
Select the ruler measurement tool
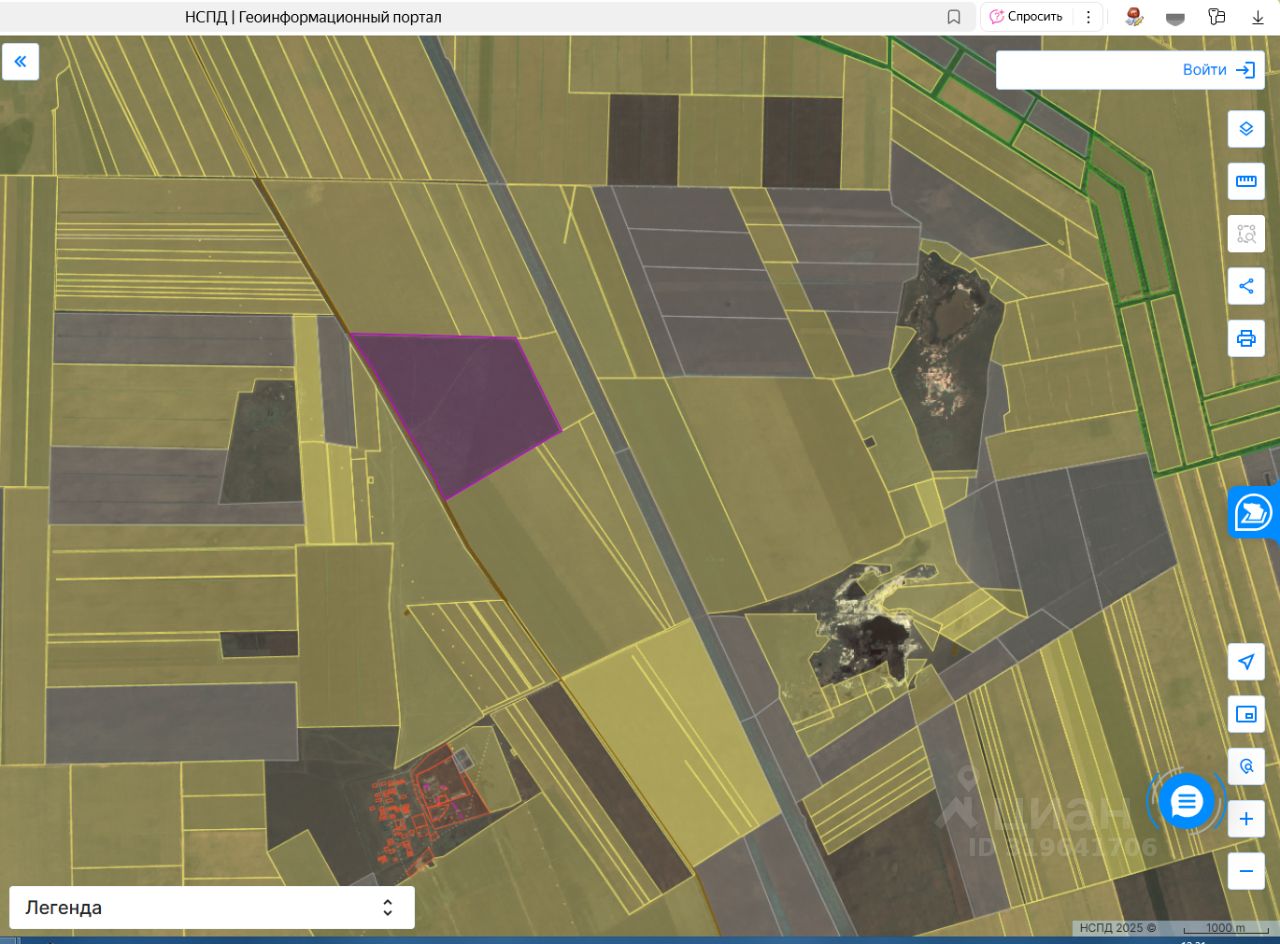pos(1246,181)
